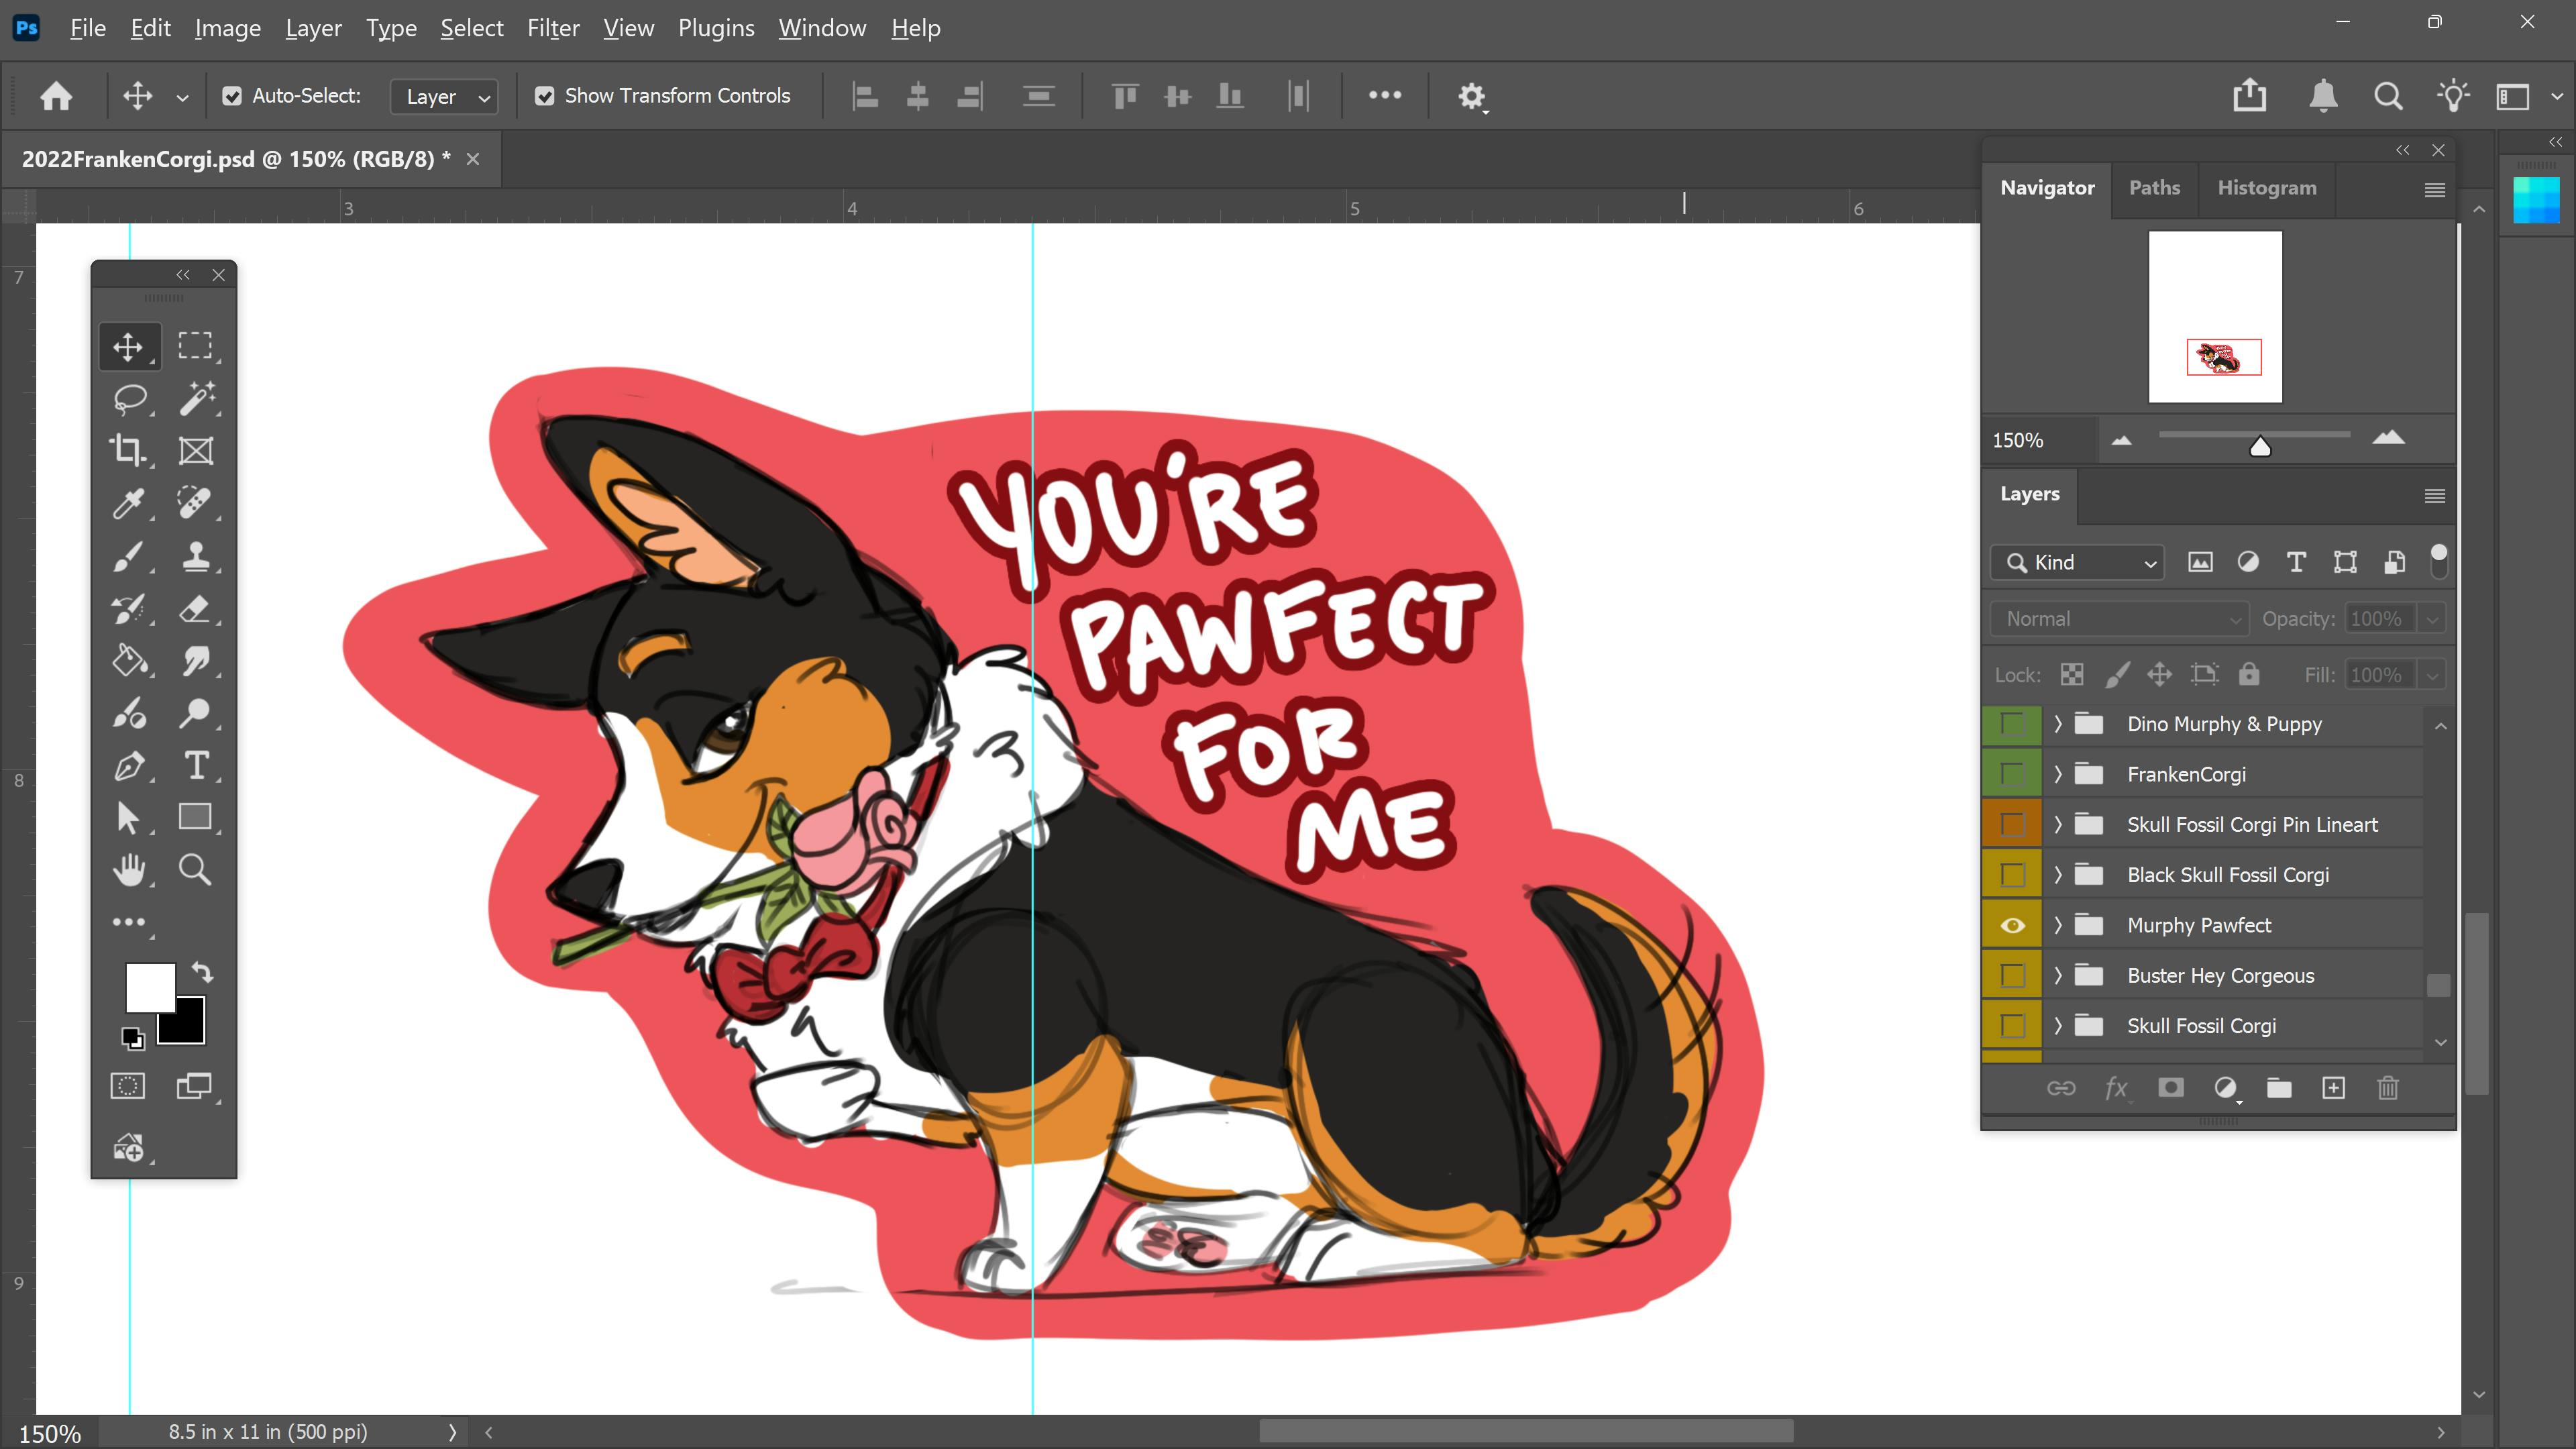The image size is (2576, 1449).
Task: Expand the FrankenCorgi layer group
Action: [x=2058, y=774]
